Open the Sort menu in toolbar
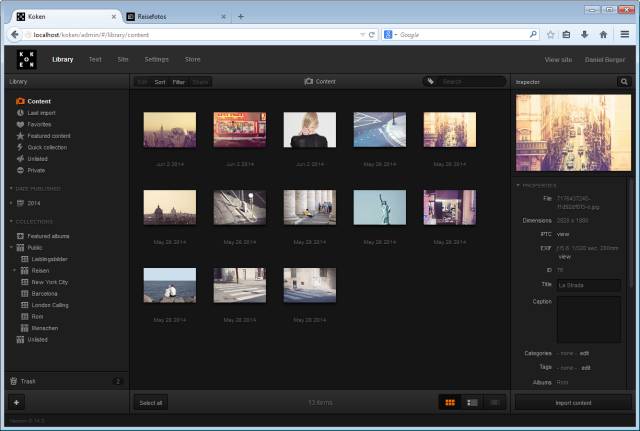The width and height of the screenshot is (640, 431). 160,82
